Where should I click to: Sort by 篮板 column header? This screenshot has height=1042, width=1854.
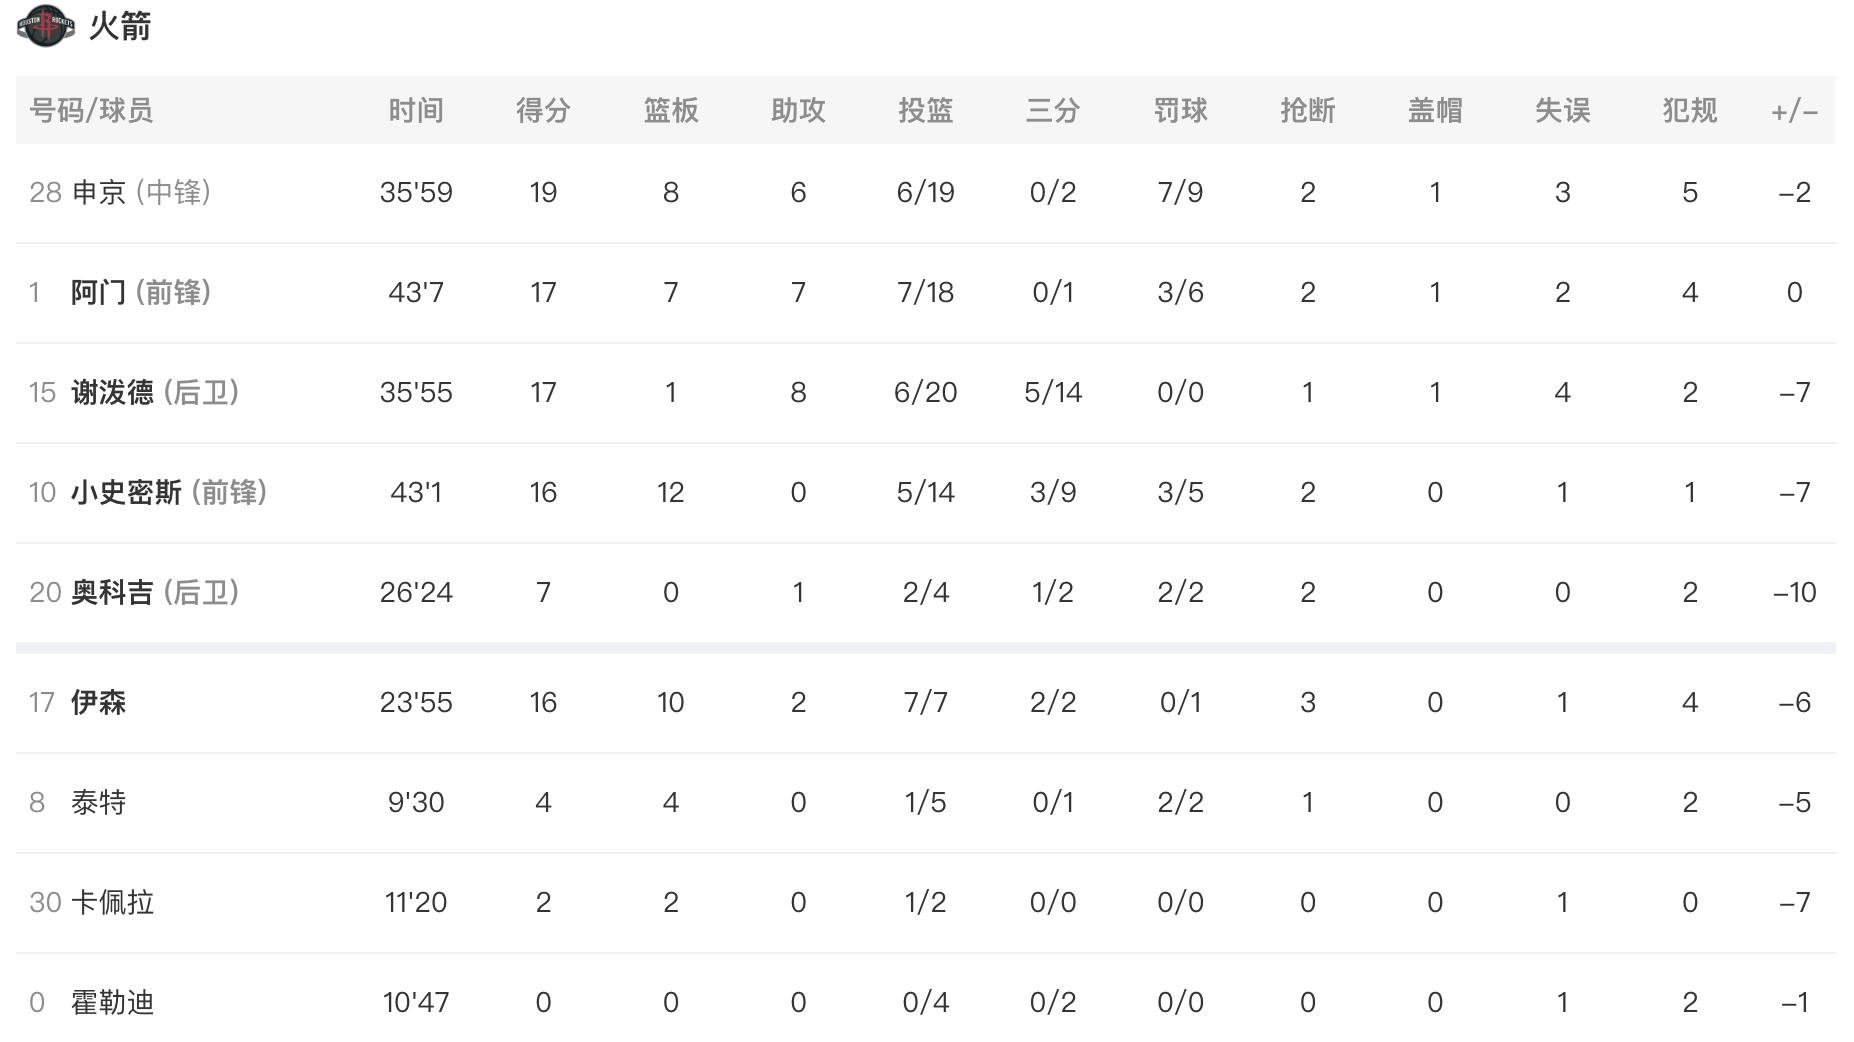click(670, 110)
